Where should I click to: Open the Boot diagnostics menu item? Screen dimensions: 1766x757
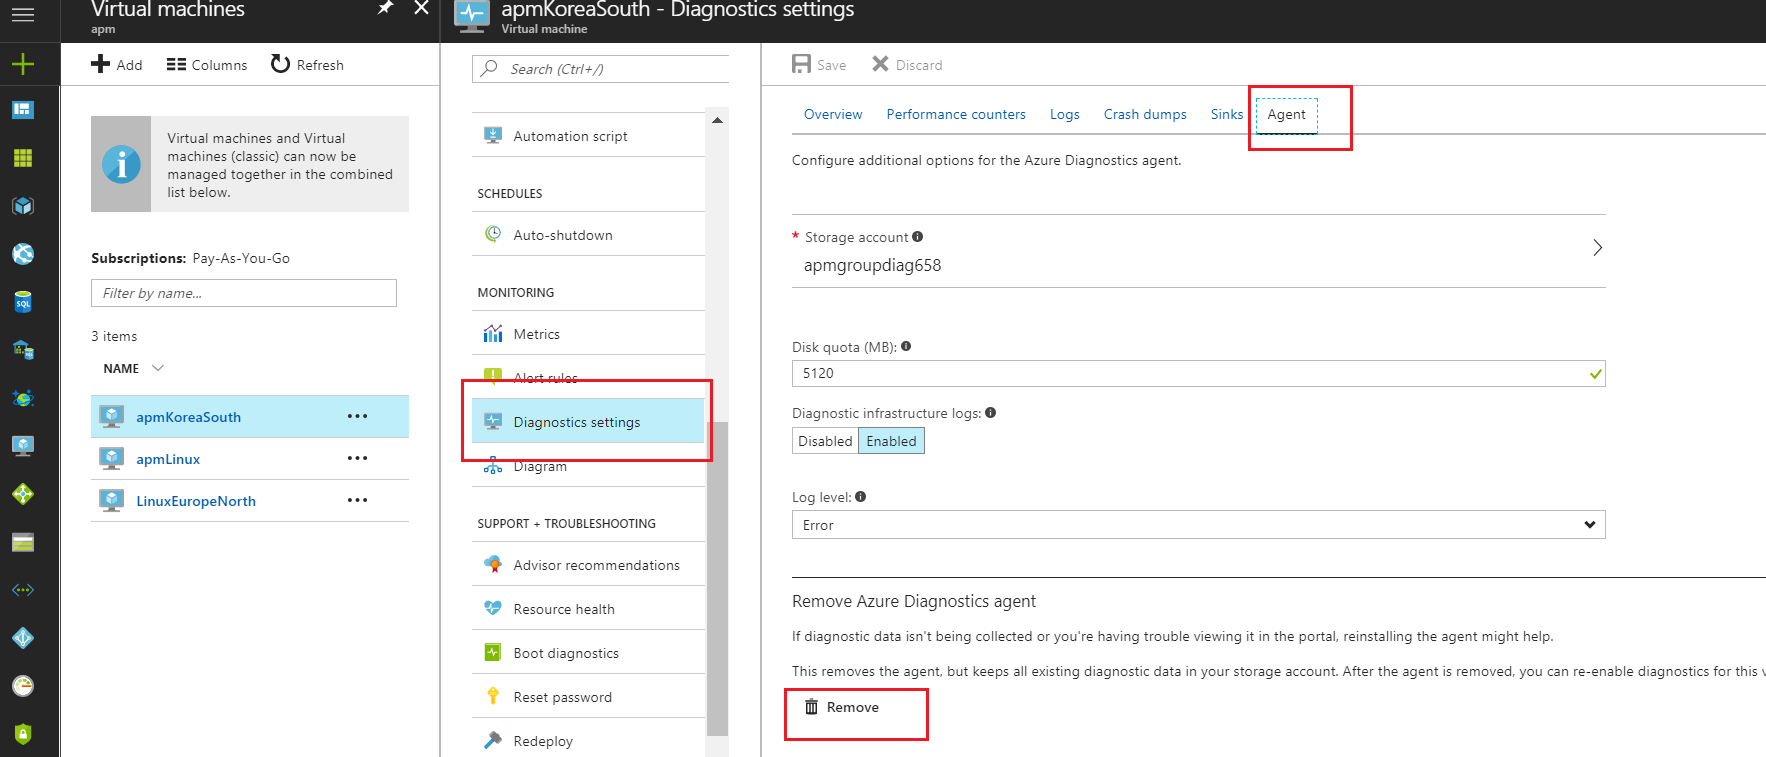pyautogui.click(x=566, y=653)
